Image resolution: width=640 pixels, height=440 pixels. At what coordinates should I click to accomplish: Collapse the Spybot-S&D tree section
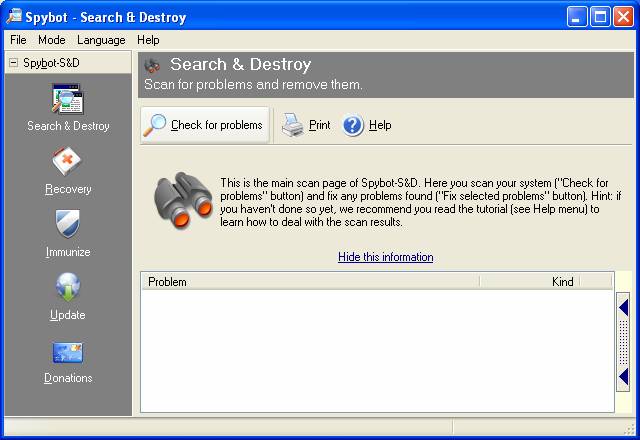(13, 63)
